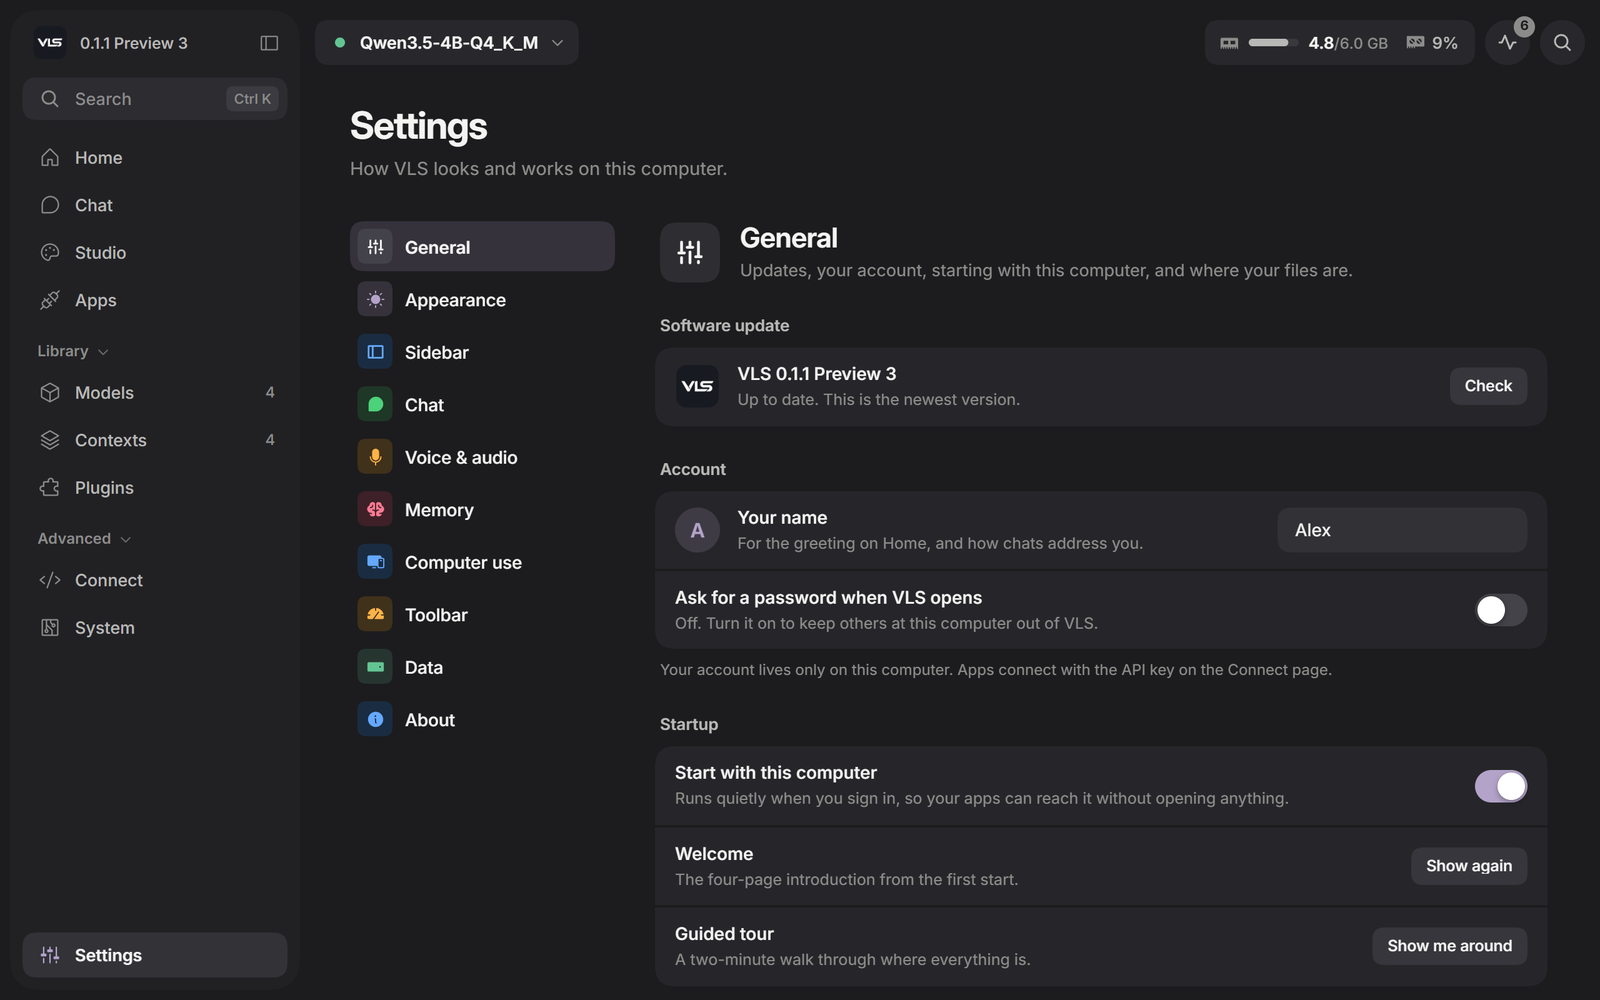This screenshot has height=1000, width=1600.
Task: Open Contexts in the Library section
Action: [155, 440]
